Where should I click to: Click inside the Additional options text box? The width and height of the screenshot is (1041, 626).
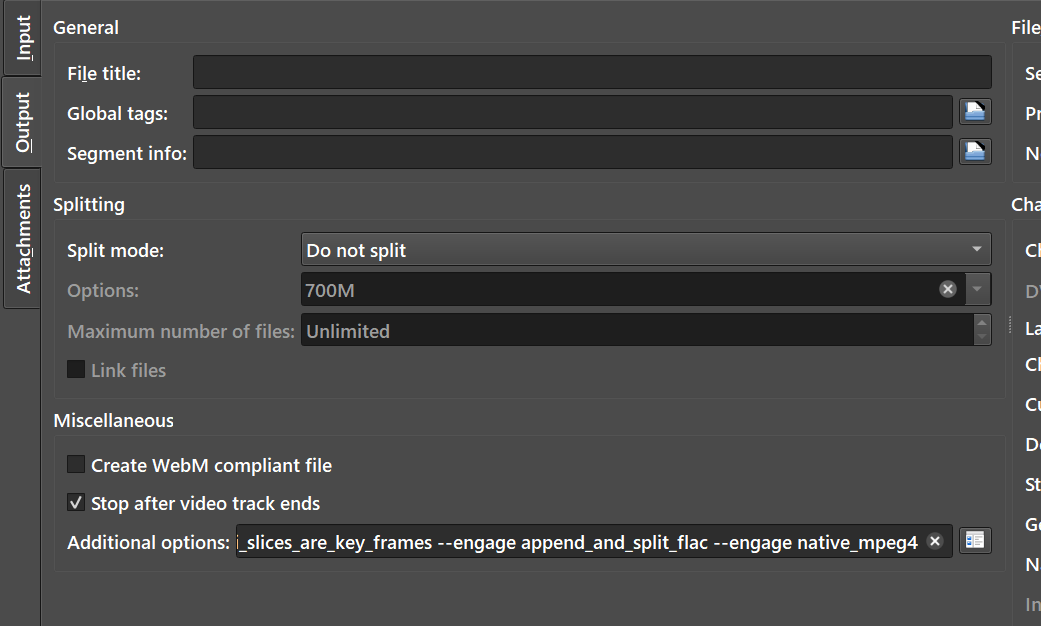click(580, 541)
